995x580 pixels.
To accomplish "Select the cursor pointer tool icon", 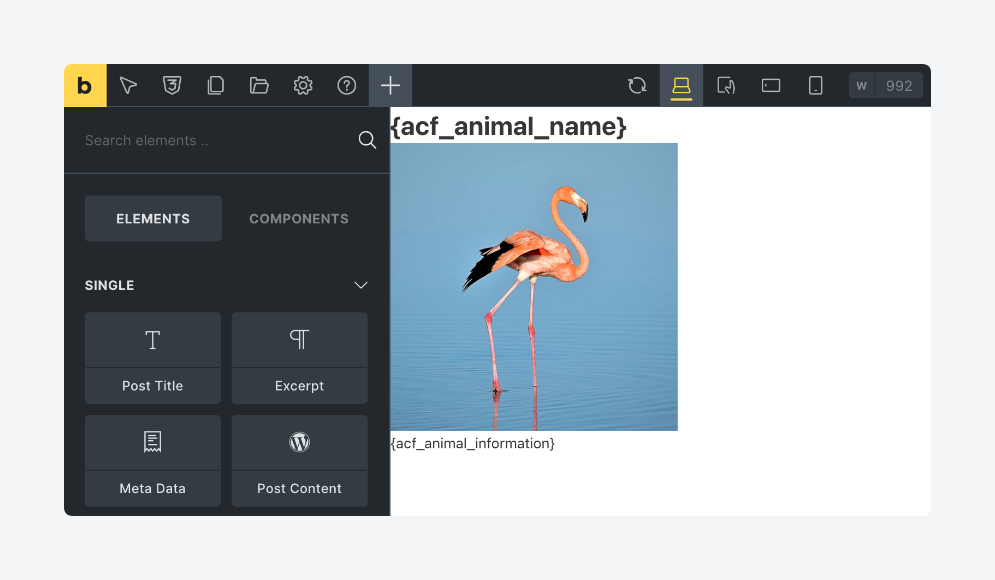I will click(x=128, y=85).
